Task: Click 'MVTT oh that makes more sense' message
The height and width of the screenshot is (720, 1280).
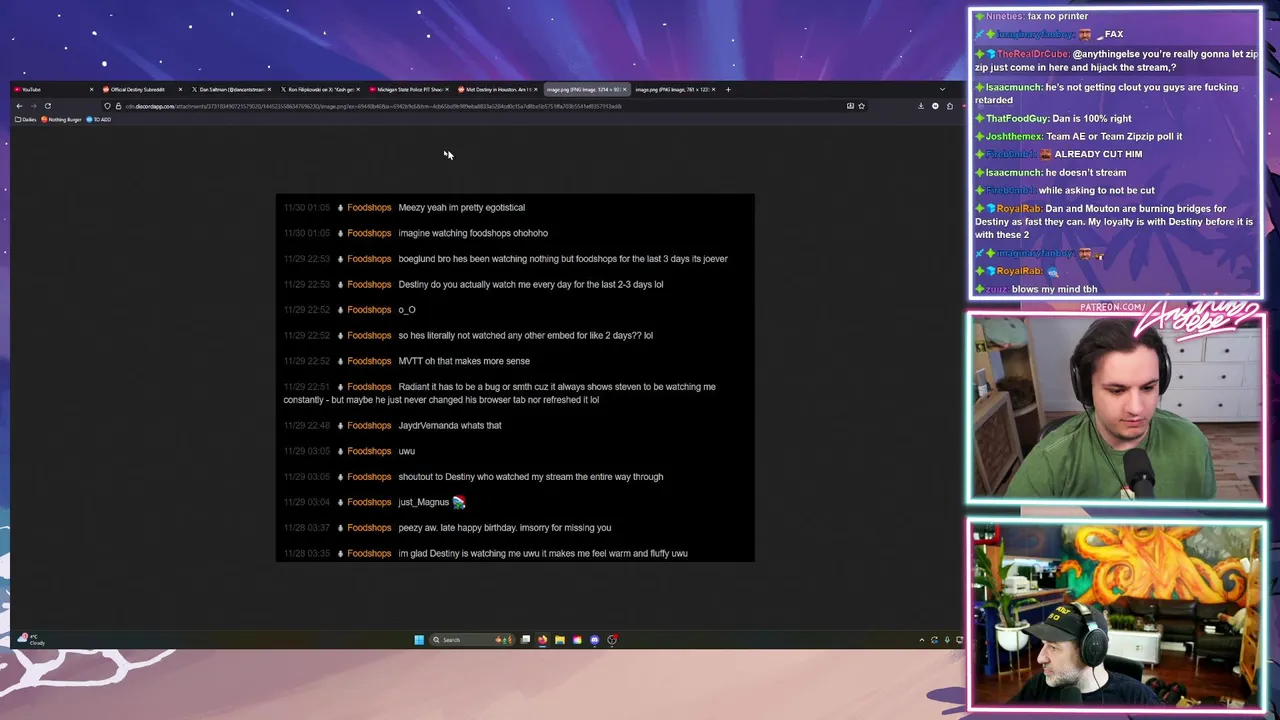Action: [x=464, y=361]
